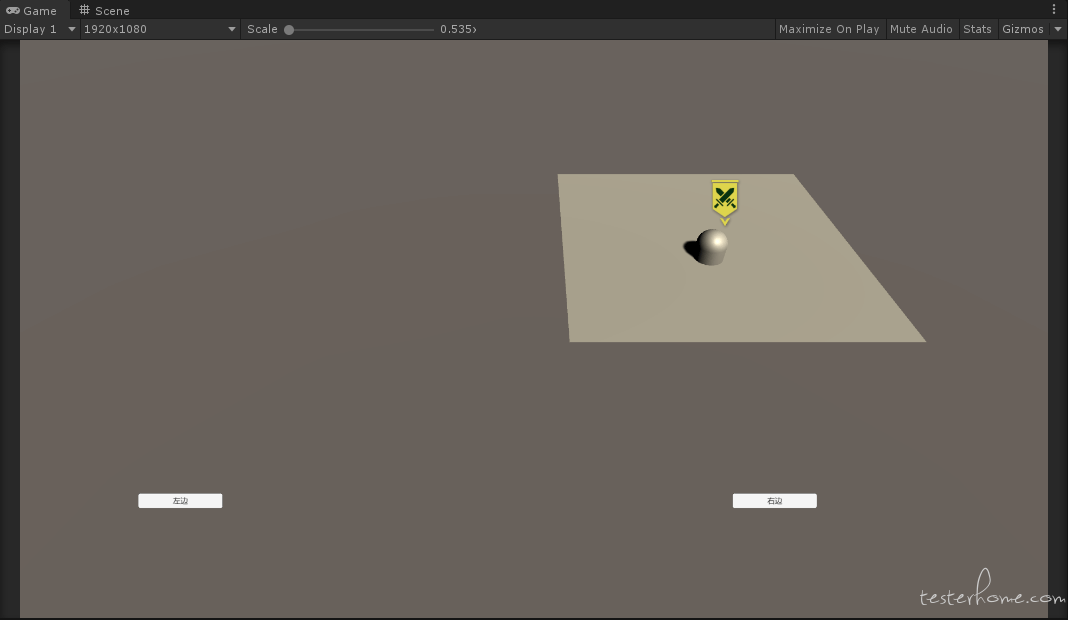Viewport: 1068px width, 620px height.
Task: Toggle the Stats overlay
Action: click(x=977, y=29)
